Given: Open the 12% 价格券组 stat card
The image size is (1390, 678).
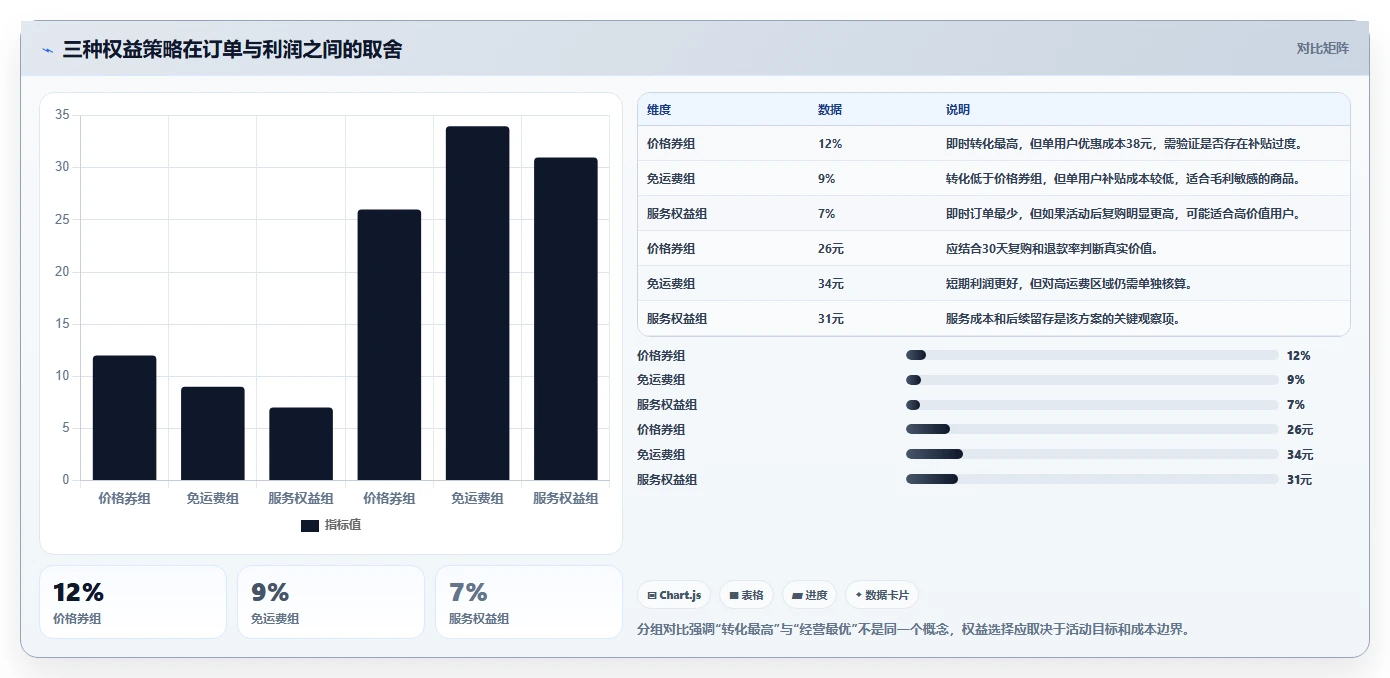Looking at the screenshot, I should pyautogui.click(x=133, y=602).
